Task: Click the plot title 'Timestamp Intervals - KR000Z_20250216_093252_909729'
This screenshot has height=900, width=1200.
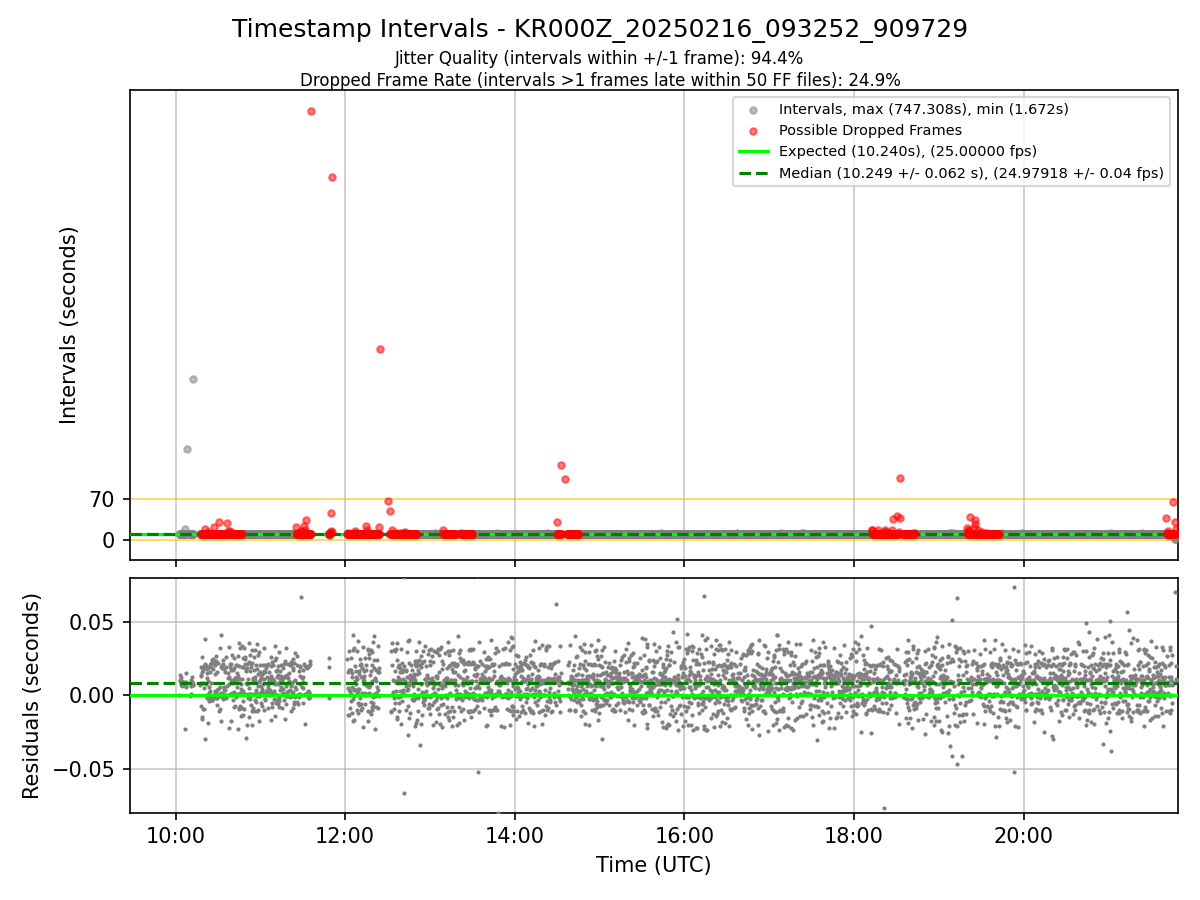Action: coord(600,29)
